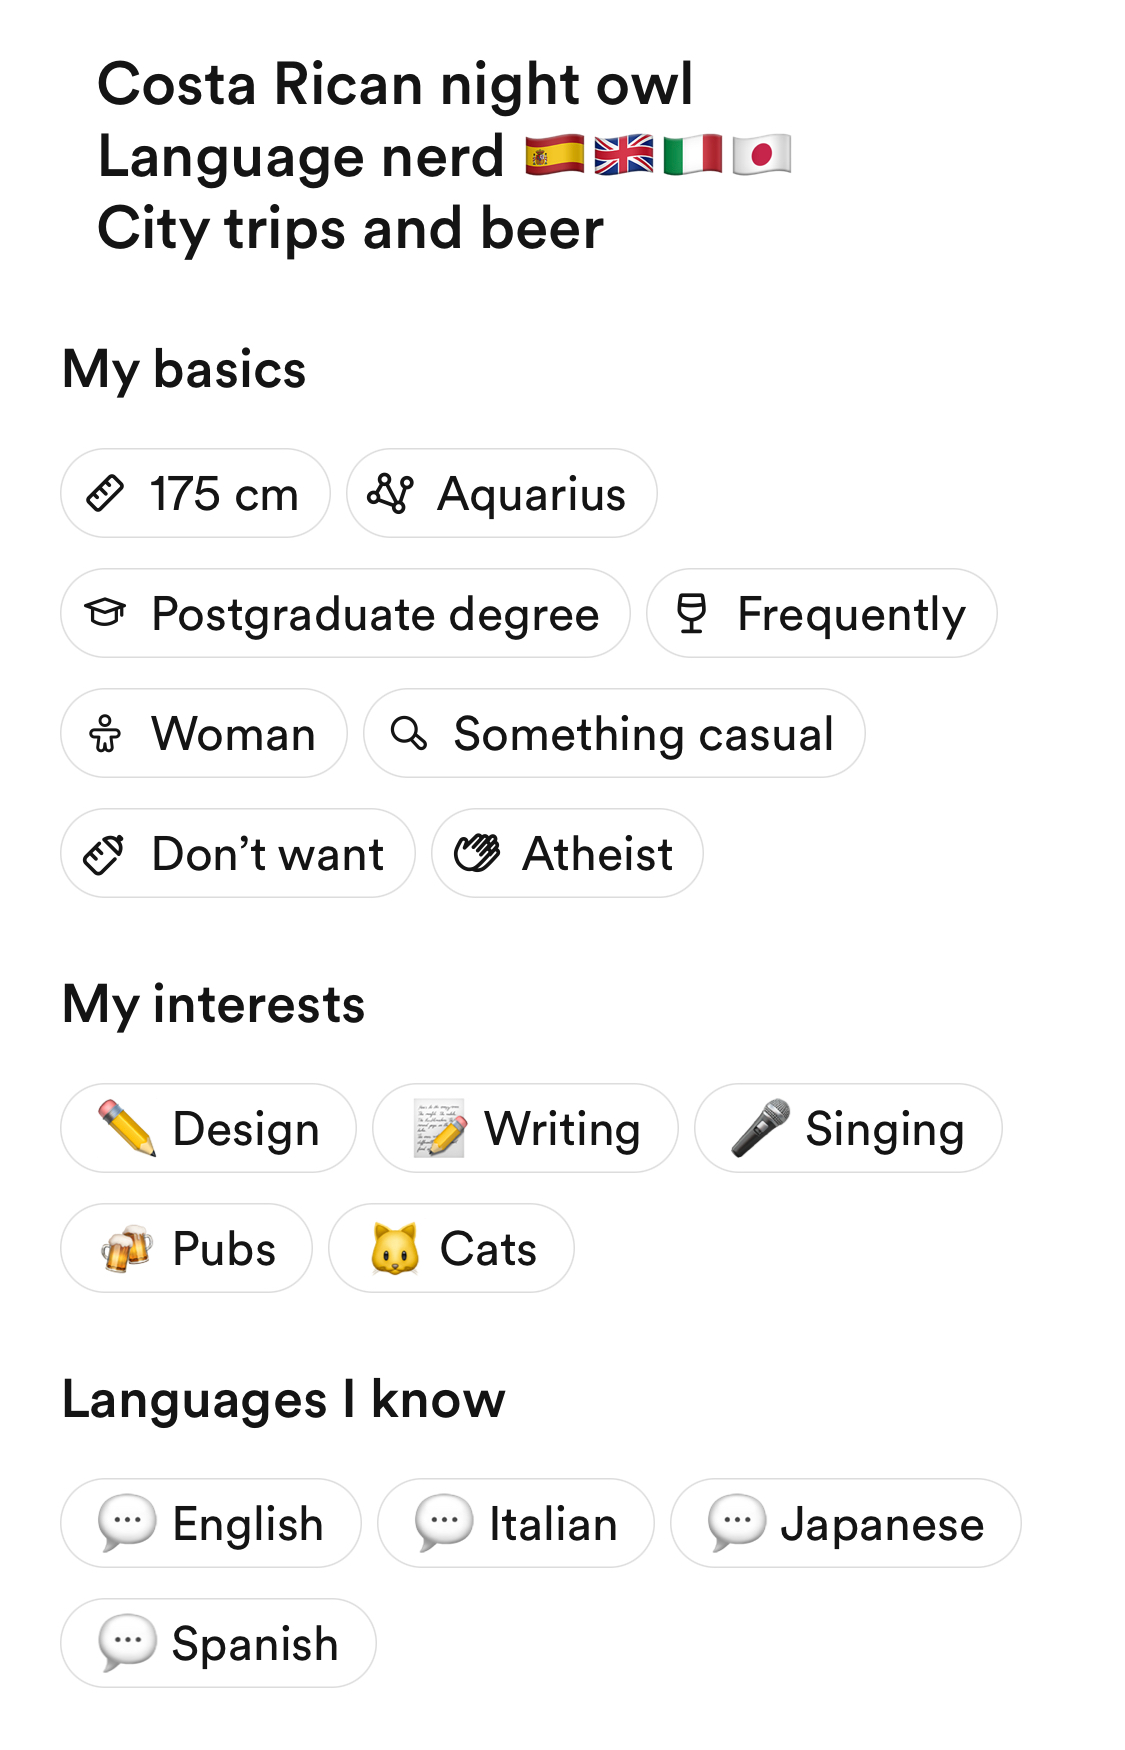
Task: Tap the constellation icon next to Aquarius
Action: 390,494
